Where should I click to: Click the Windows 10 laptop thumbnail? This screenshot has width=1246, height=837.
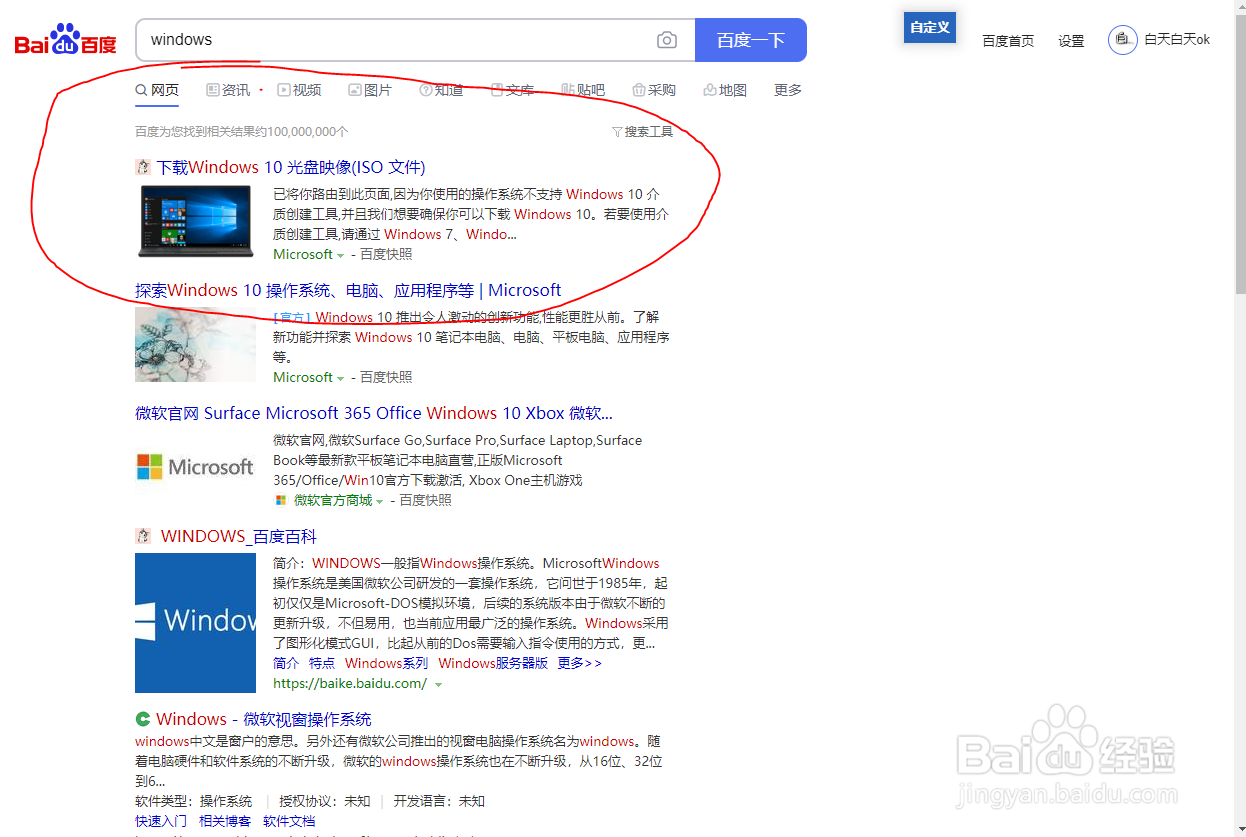point(196,221)
